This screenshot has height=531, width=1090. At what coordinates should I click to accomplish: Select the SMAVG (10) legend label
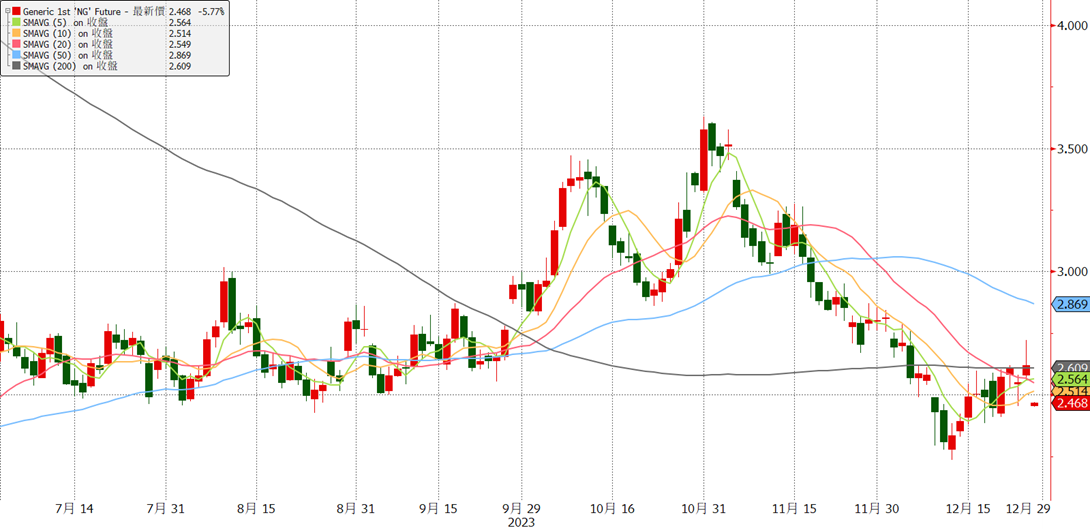click(68, 33)
